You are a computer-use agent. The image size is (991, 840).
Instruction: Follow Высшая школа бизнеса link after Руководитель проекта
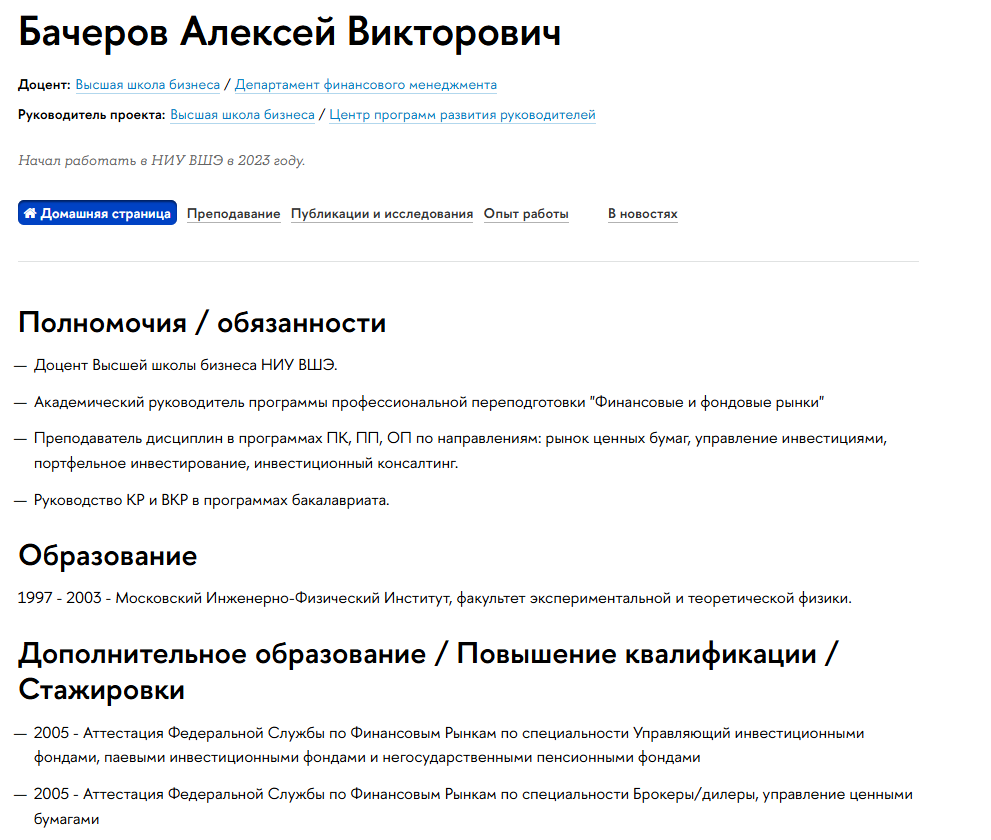click(x=242, y=115)
